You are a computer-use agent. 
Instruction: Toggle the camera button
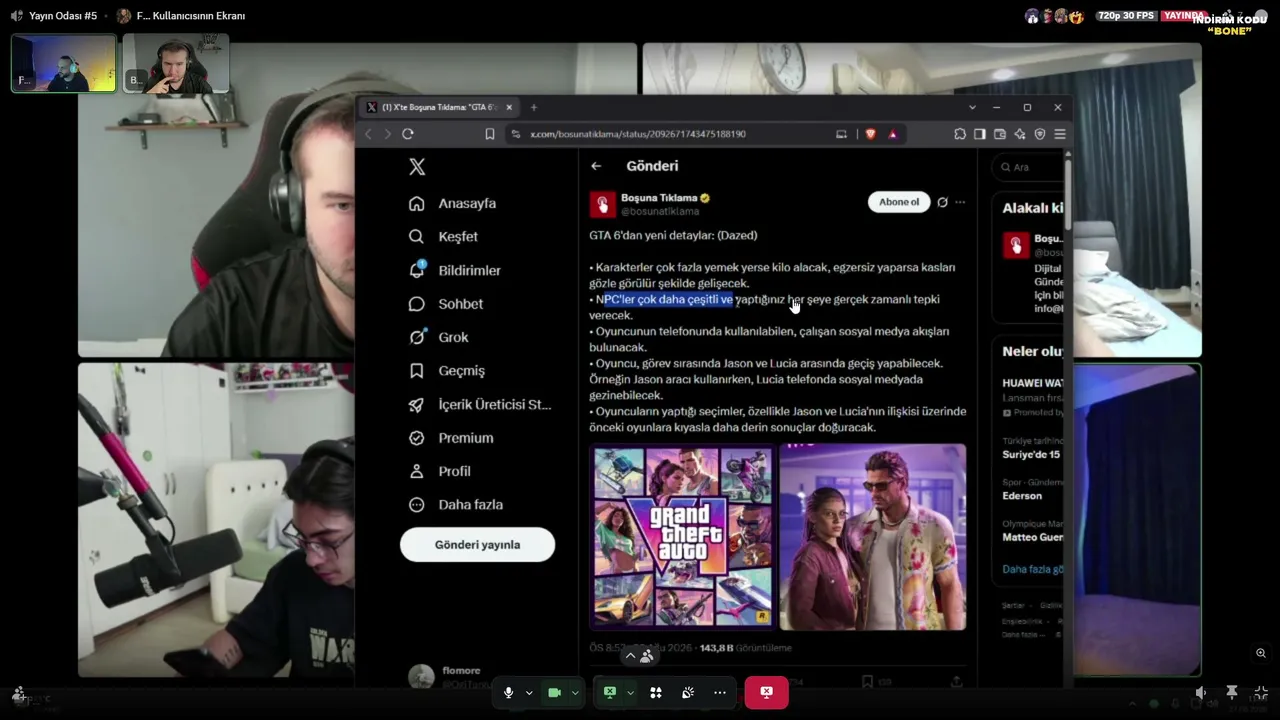click(554, 692)
